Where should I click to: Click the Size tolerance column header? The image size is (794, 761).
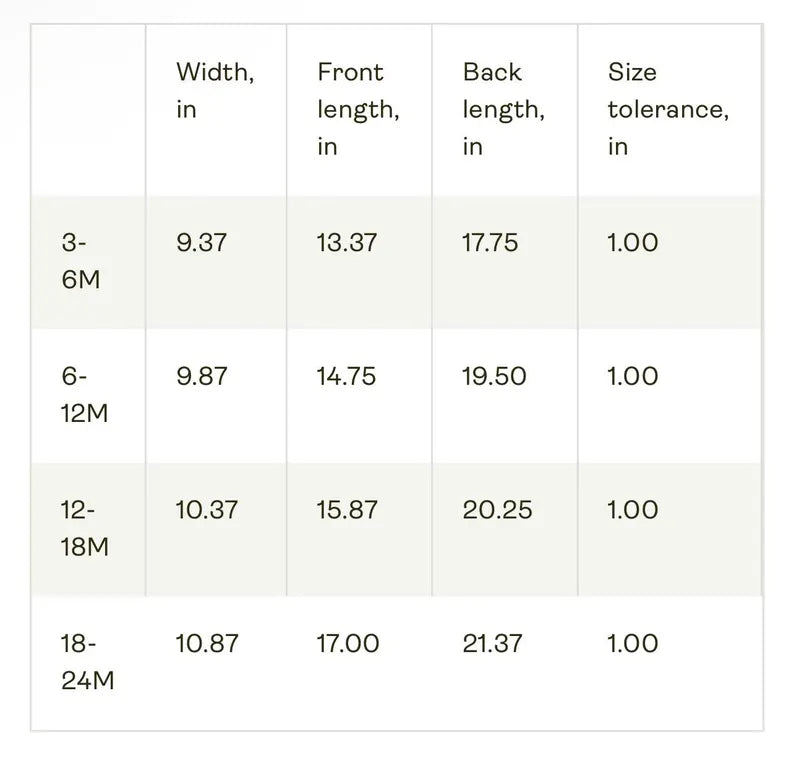click(x=667, y=109)
